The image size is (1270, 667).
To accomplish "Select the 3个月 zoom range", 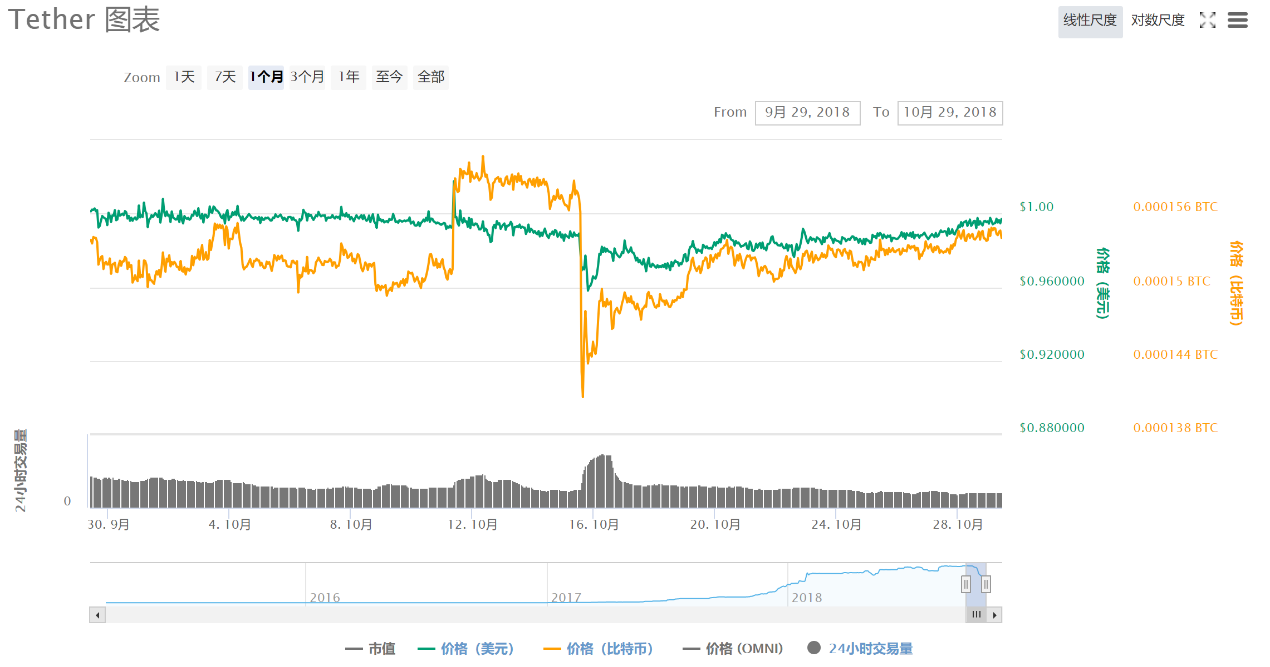I will [308, 77].
